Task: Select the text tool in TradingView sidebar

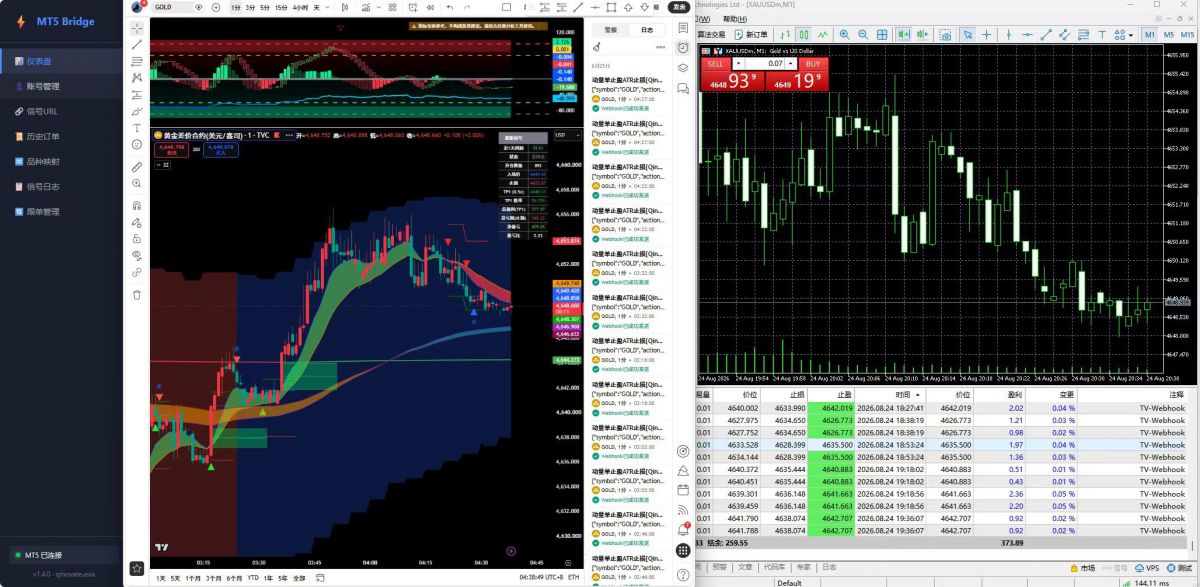Action: coord(137,127)
